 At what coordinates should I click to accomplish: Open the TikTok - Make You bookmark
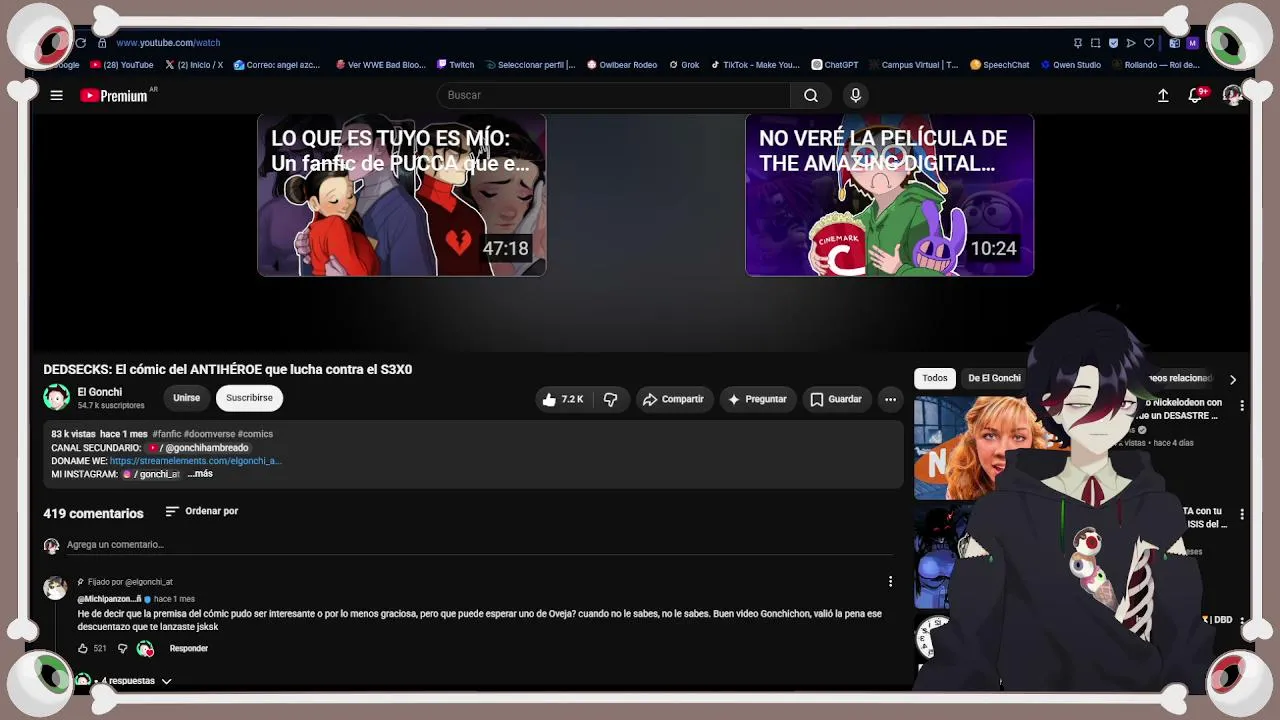pyautogui.click(x=755, y=65)
